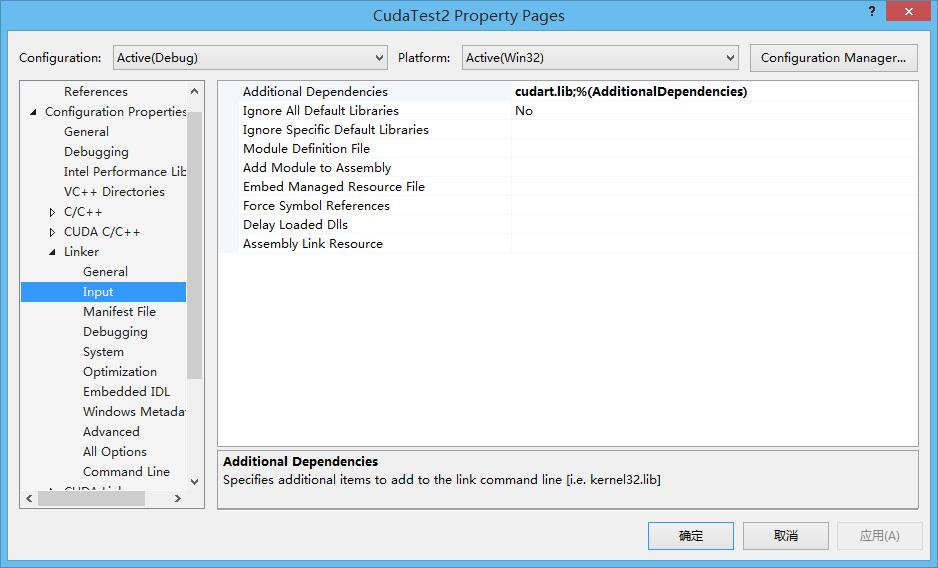Screen dimensions: 938x568
Task: Collapse the Linker tree node arrow
Action: pyautogui.click(x=53, y=252)
